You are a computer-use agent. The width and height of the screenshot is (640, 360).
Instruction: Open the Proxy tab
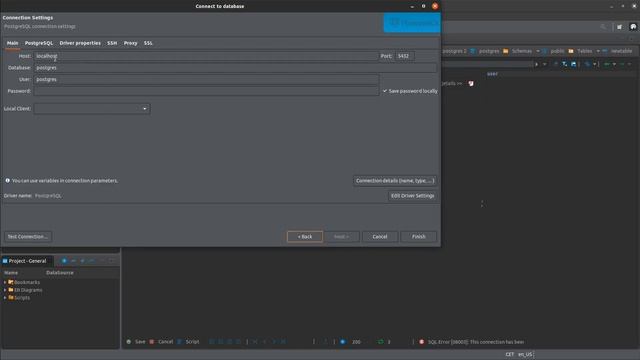131,43
